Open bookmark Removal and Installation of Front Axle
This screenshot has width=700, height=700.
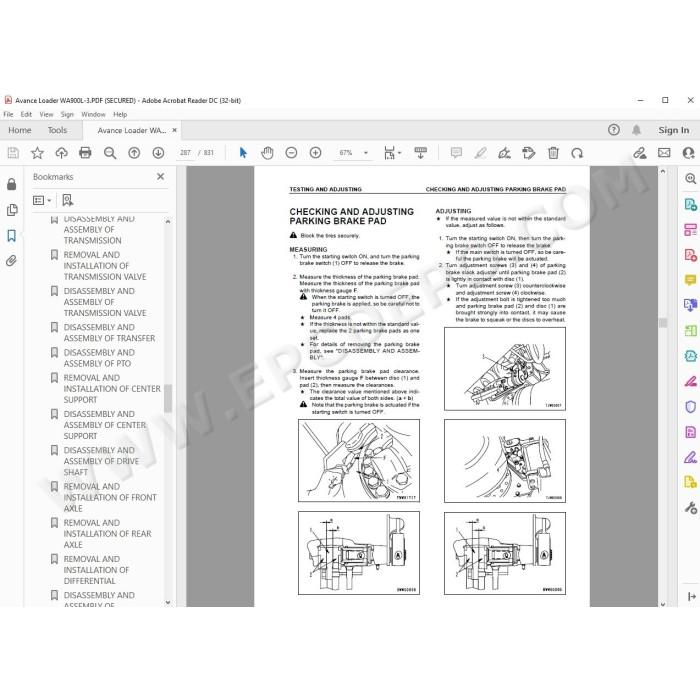pos(110,497)
